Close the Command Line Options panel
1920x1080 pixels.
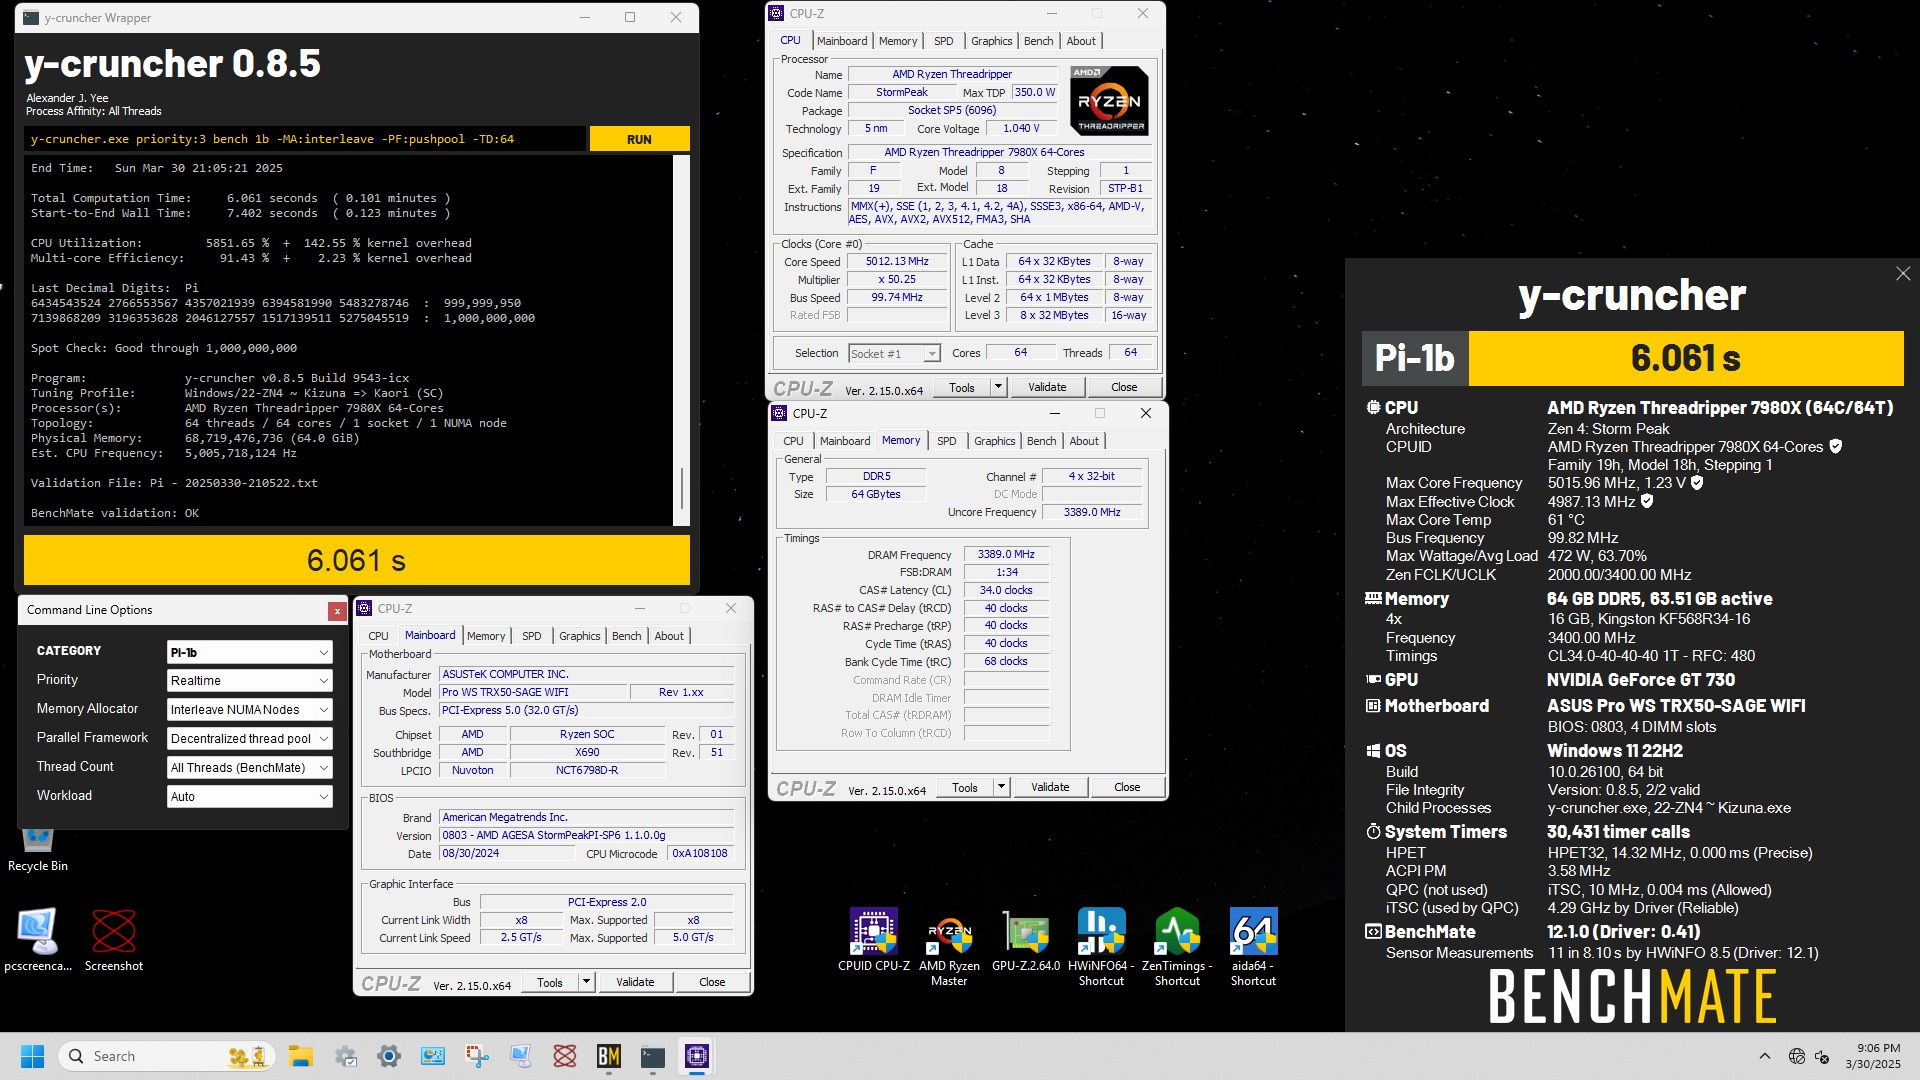coord(337,611)
